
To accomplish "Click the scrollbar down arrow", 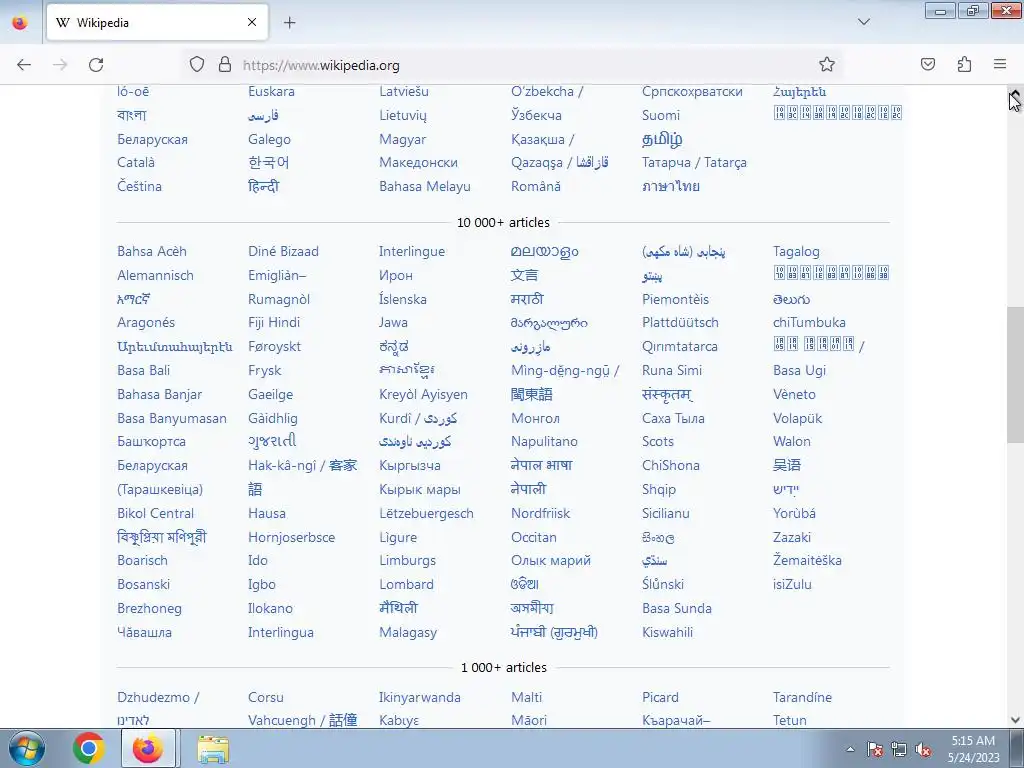I will click(1015, 720).
